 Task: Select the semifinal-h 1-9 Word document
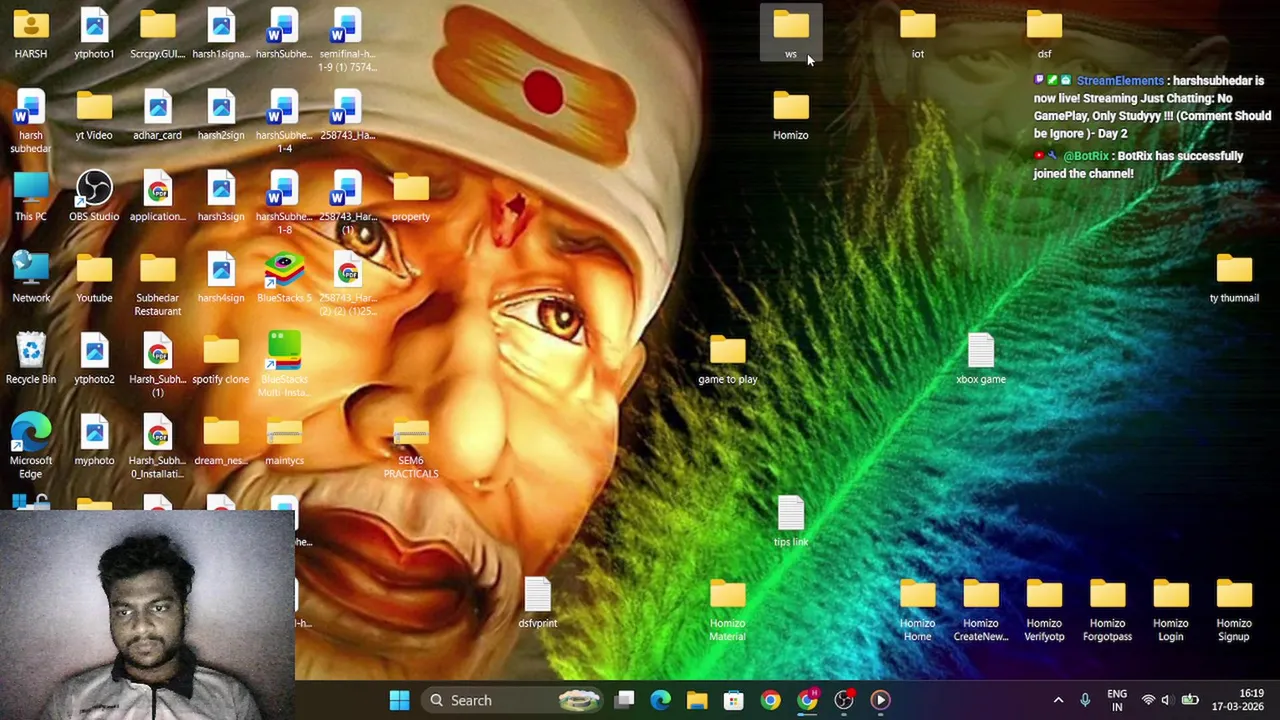click(347, 40)
